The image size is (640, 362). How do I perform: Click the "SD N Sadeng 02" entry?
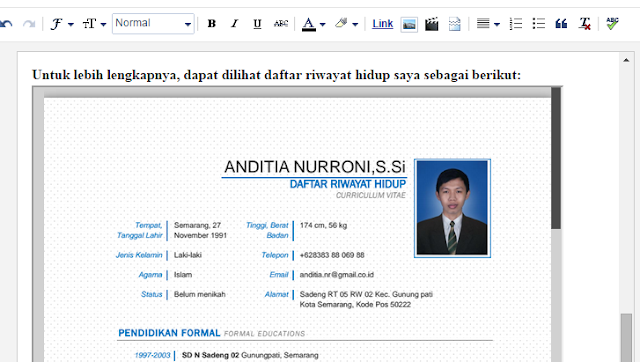click(x=210, y=355)
